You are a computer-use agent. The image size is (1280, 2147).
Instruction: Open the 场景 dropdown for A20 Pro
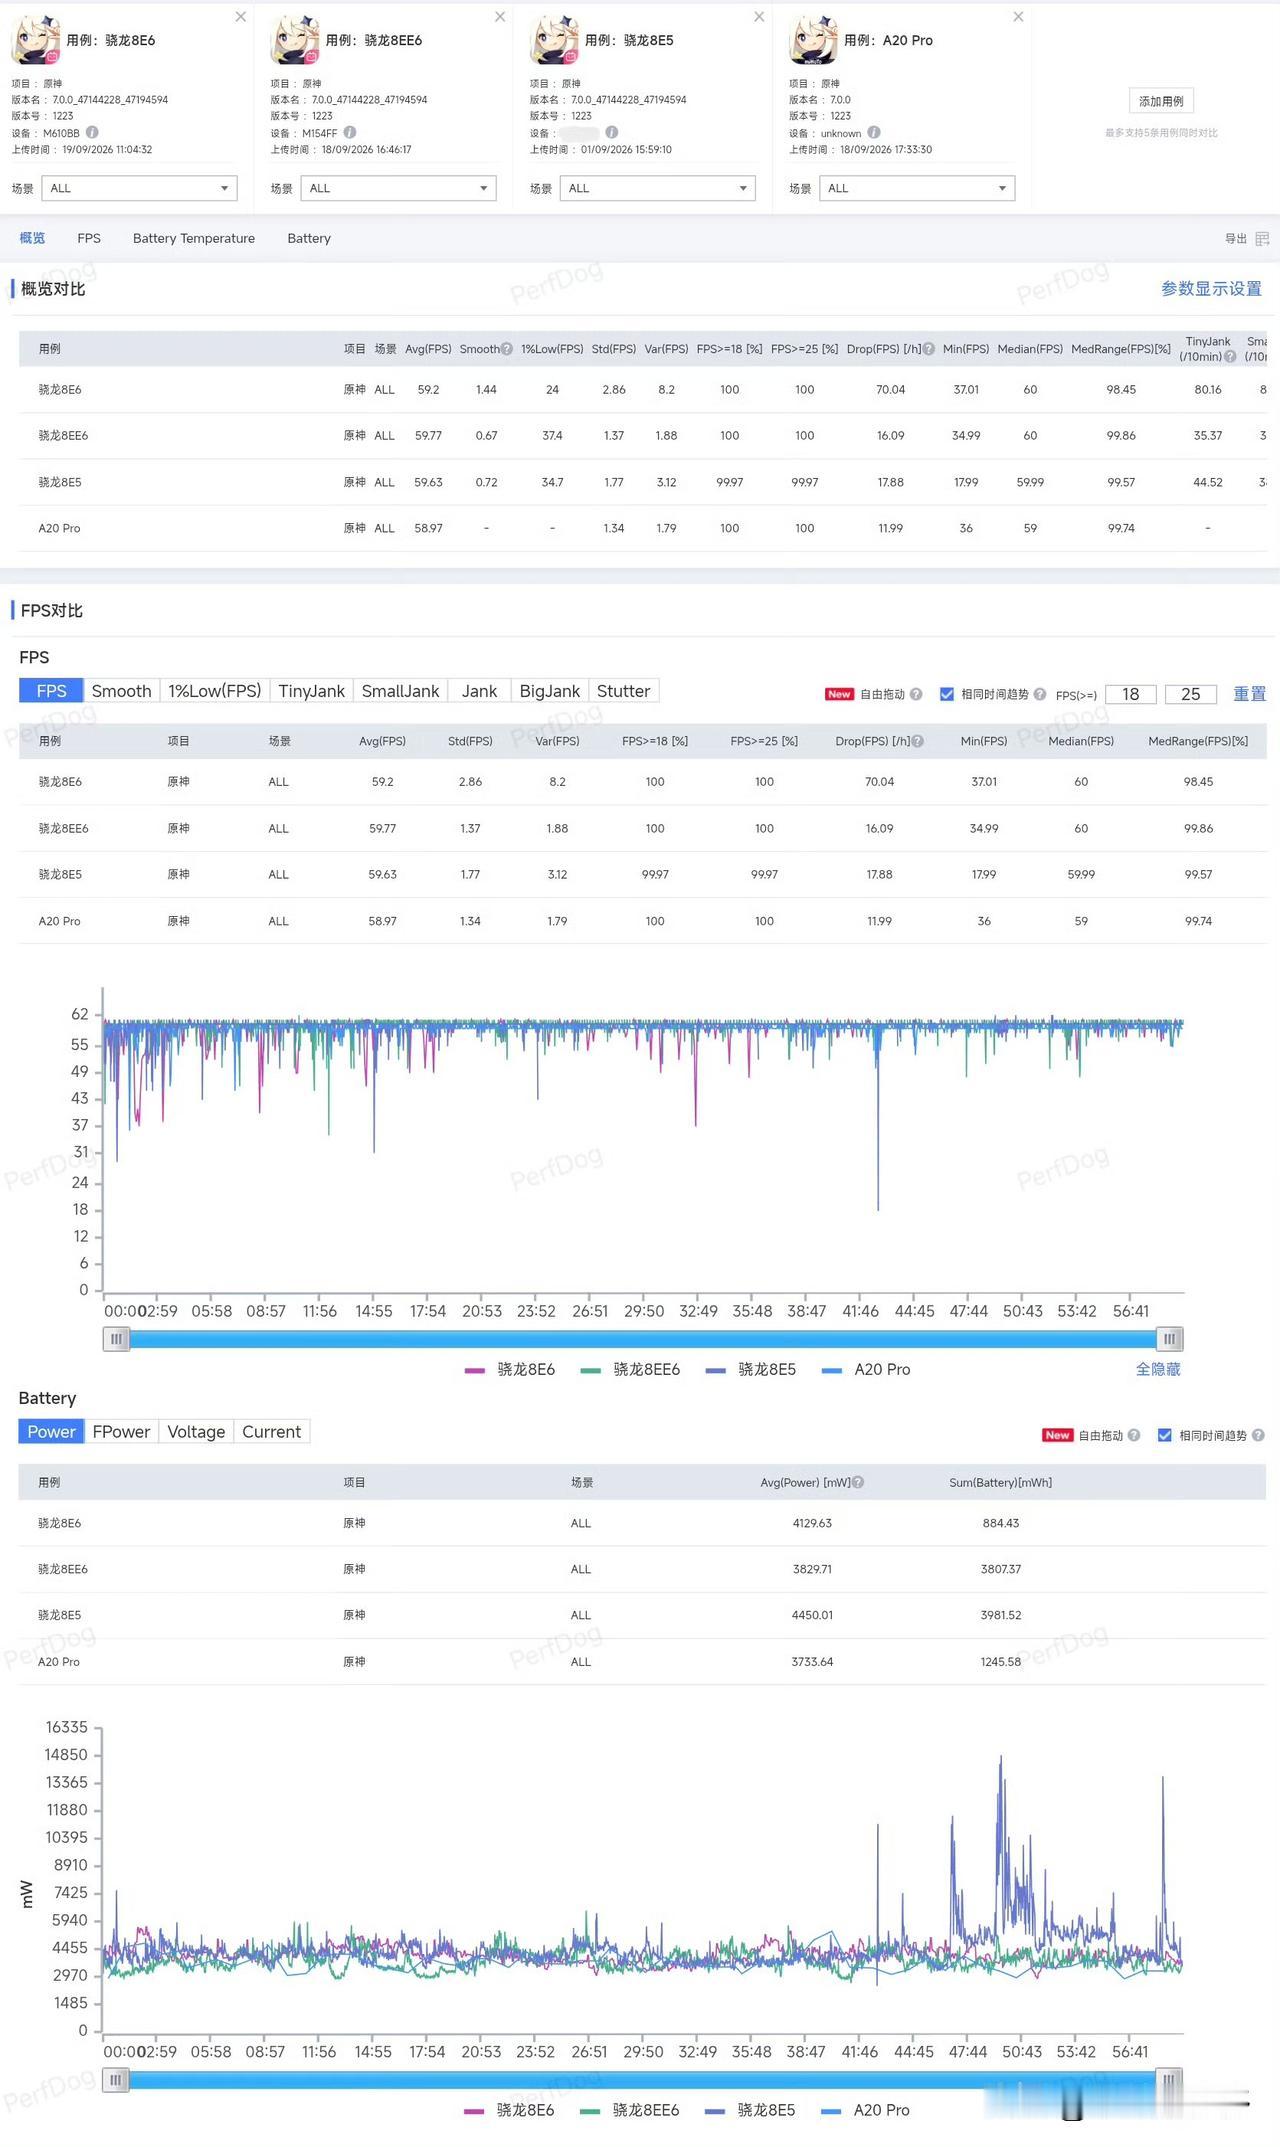tap(917, 188)
